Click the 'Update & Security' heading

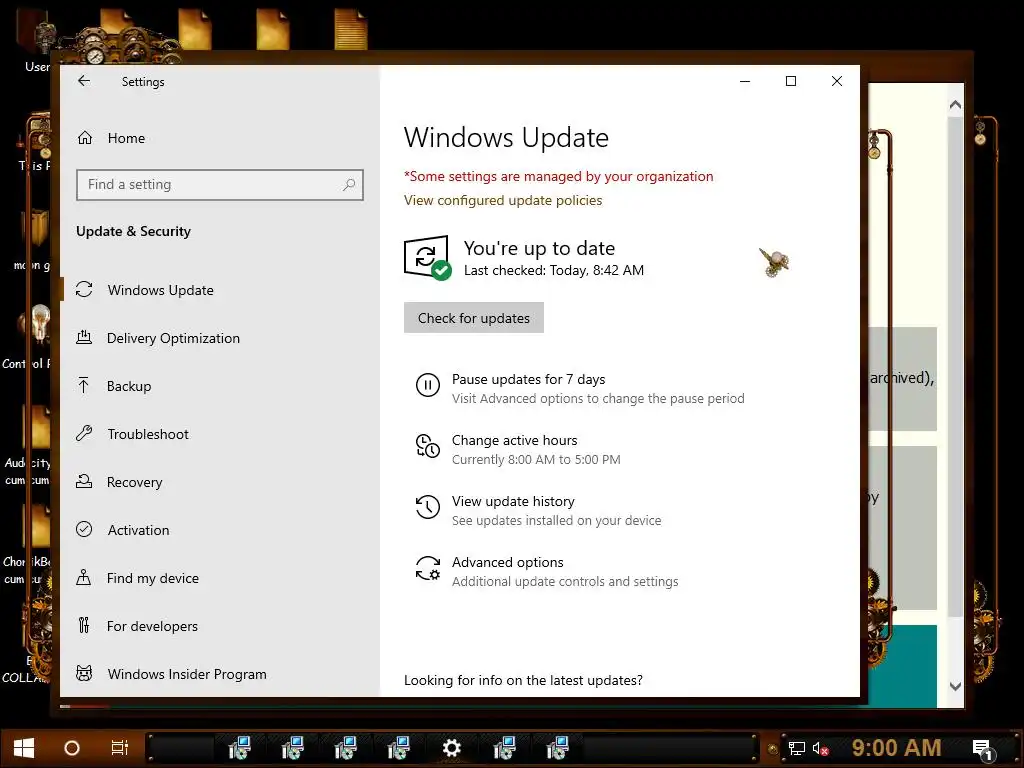pos(133,231)
